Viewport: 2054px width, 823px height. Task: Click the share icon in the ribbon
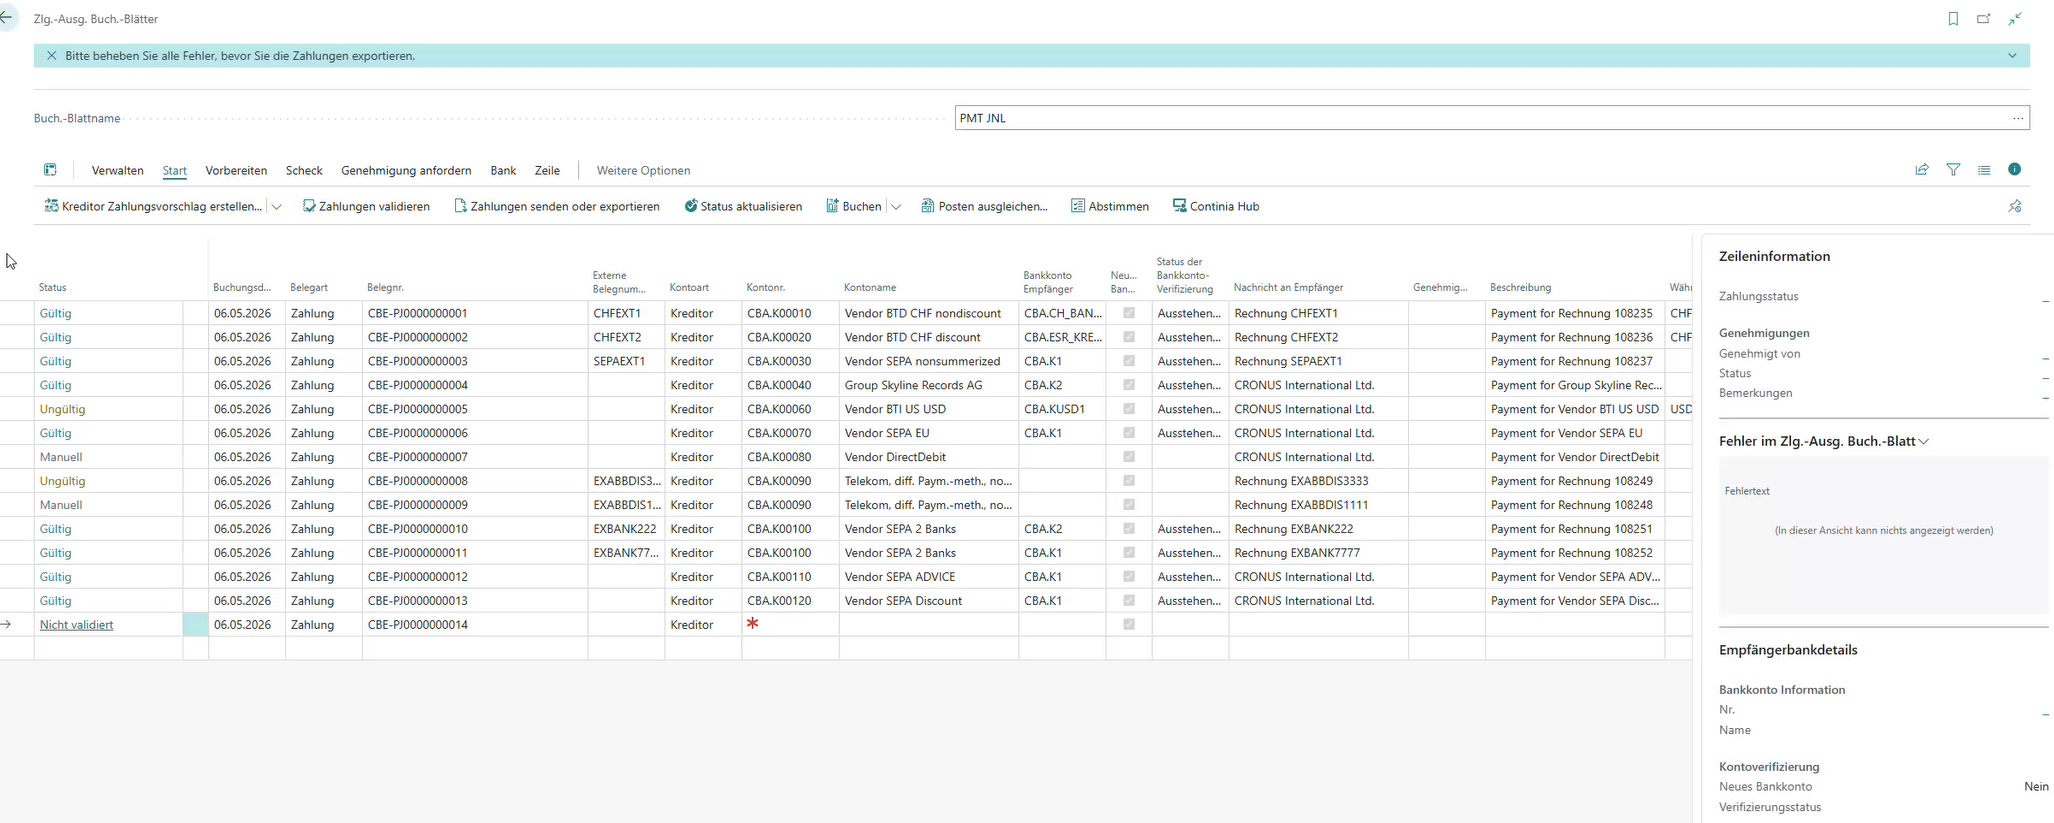point(1922,170)
